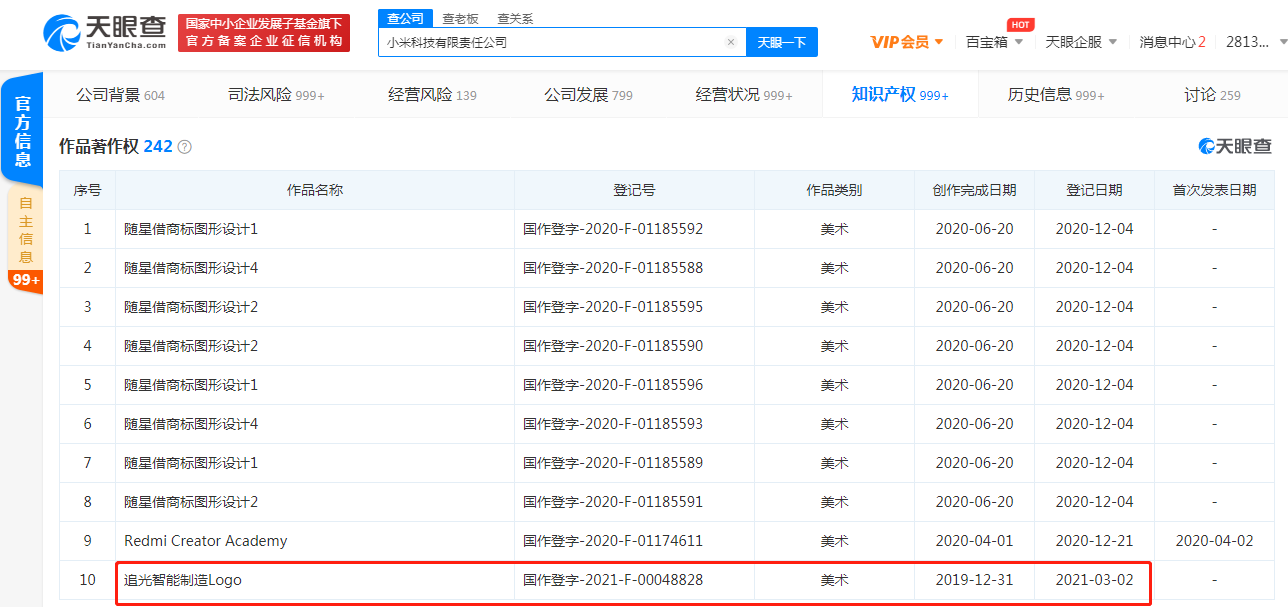
Task: Click the red official credit agency banner
Action: coord(264,33)
